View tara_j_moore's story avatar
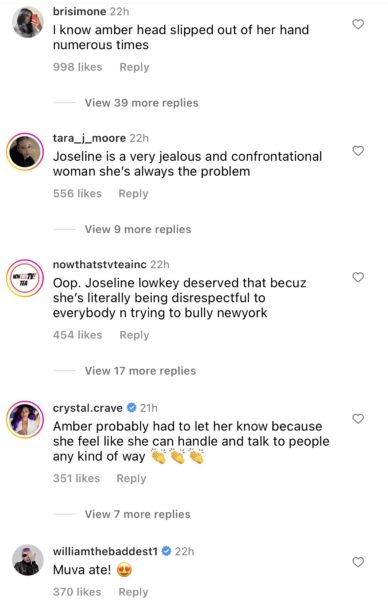The image size is (388, 600). 25,152
